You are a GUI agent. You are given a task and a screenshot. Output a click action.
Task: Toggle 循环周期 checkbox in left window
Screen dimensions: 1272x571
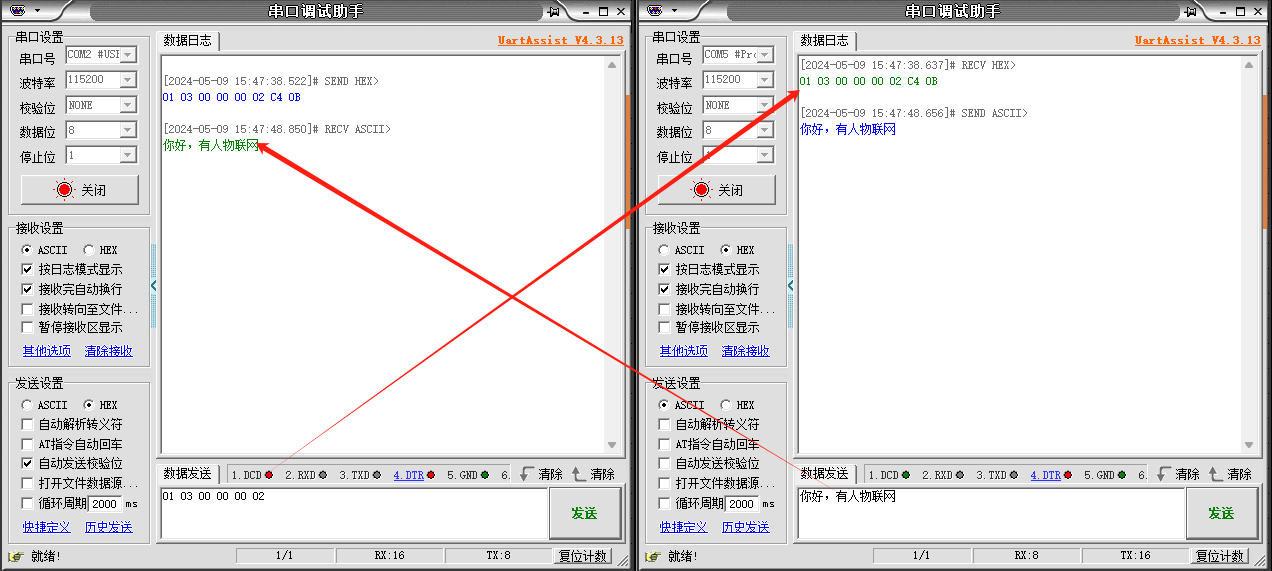tap(28, 503)
